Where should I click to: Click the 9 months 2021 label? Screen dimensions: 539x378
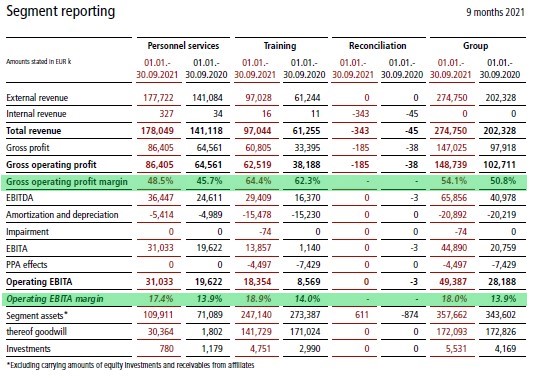(x=495, y=12)
